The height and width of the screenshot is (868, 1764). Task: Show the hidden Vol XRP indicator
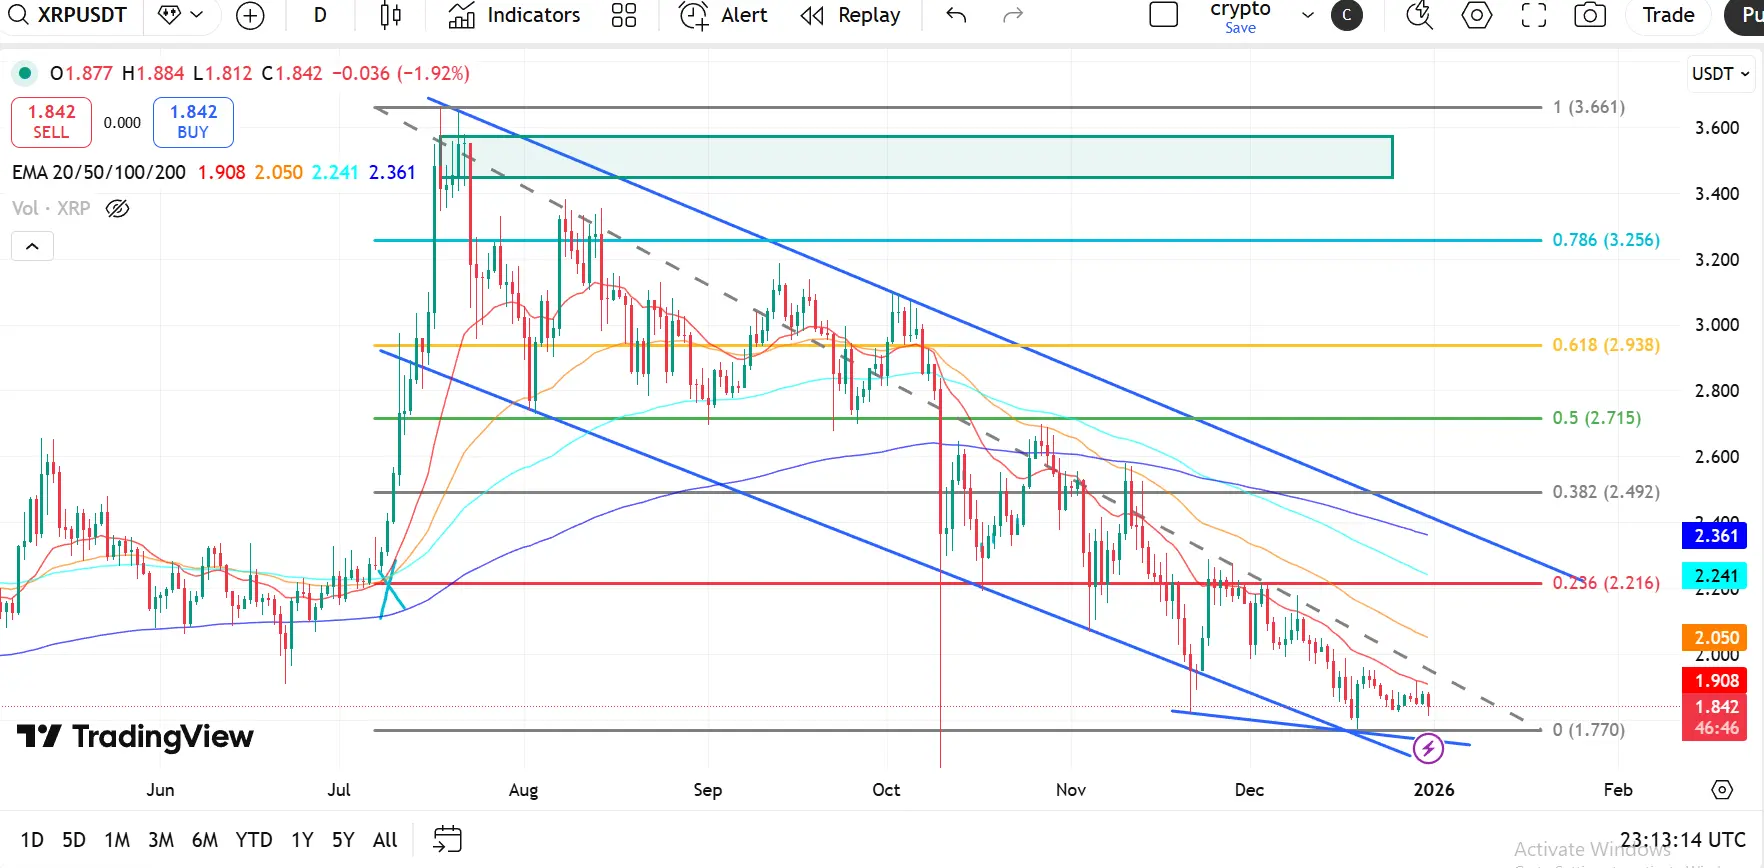coord(118,208)
